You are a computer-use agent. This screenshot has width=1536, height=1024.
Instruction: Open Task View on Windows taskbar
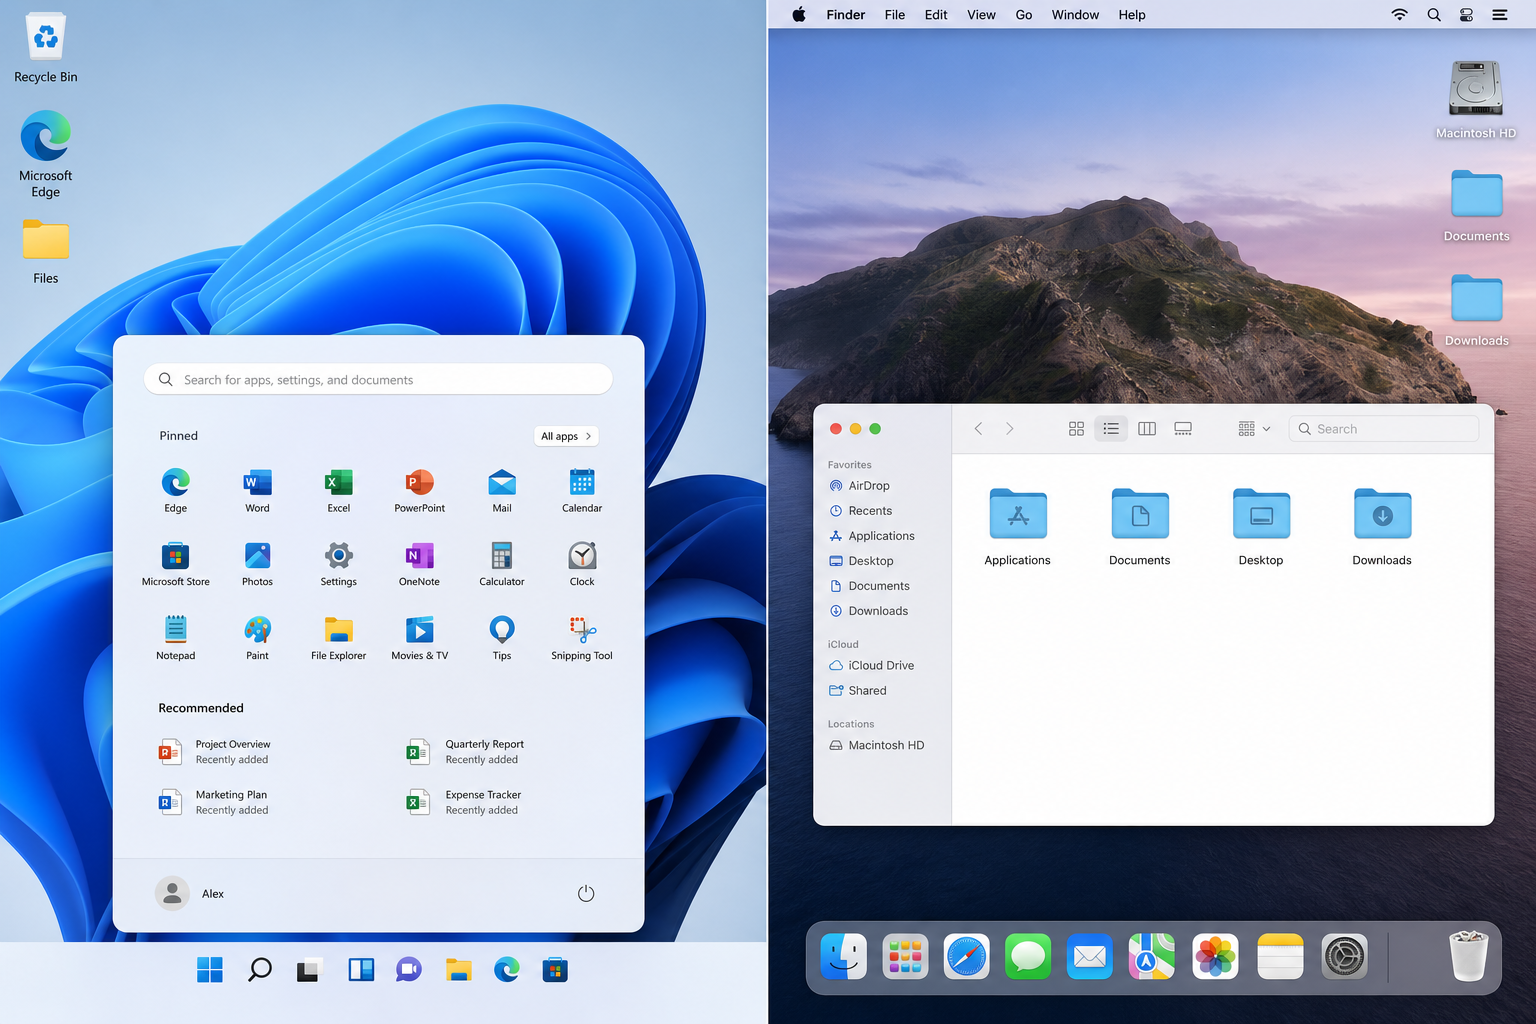pos(309,970)
